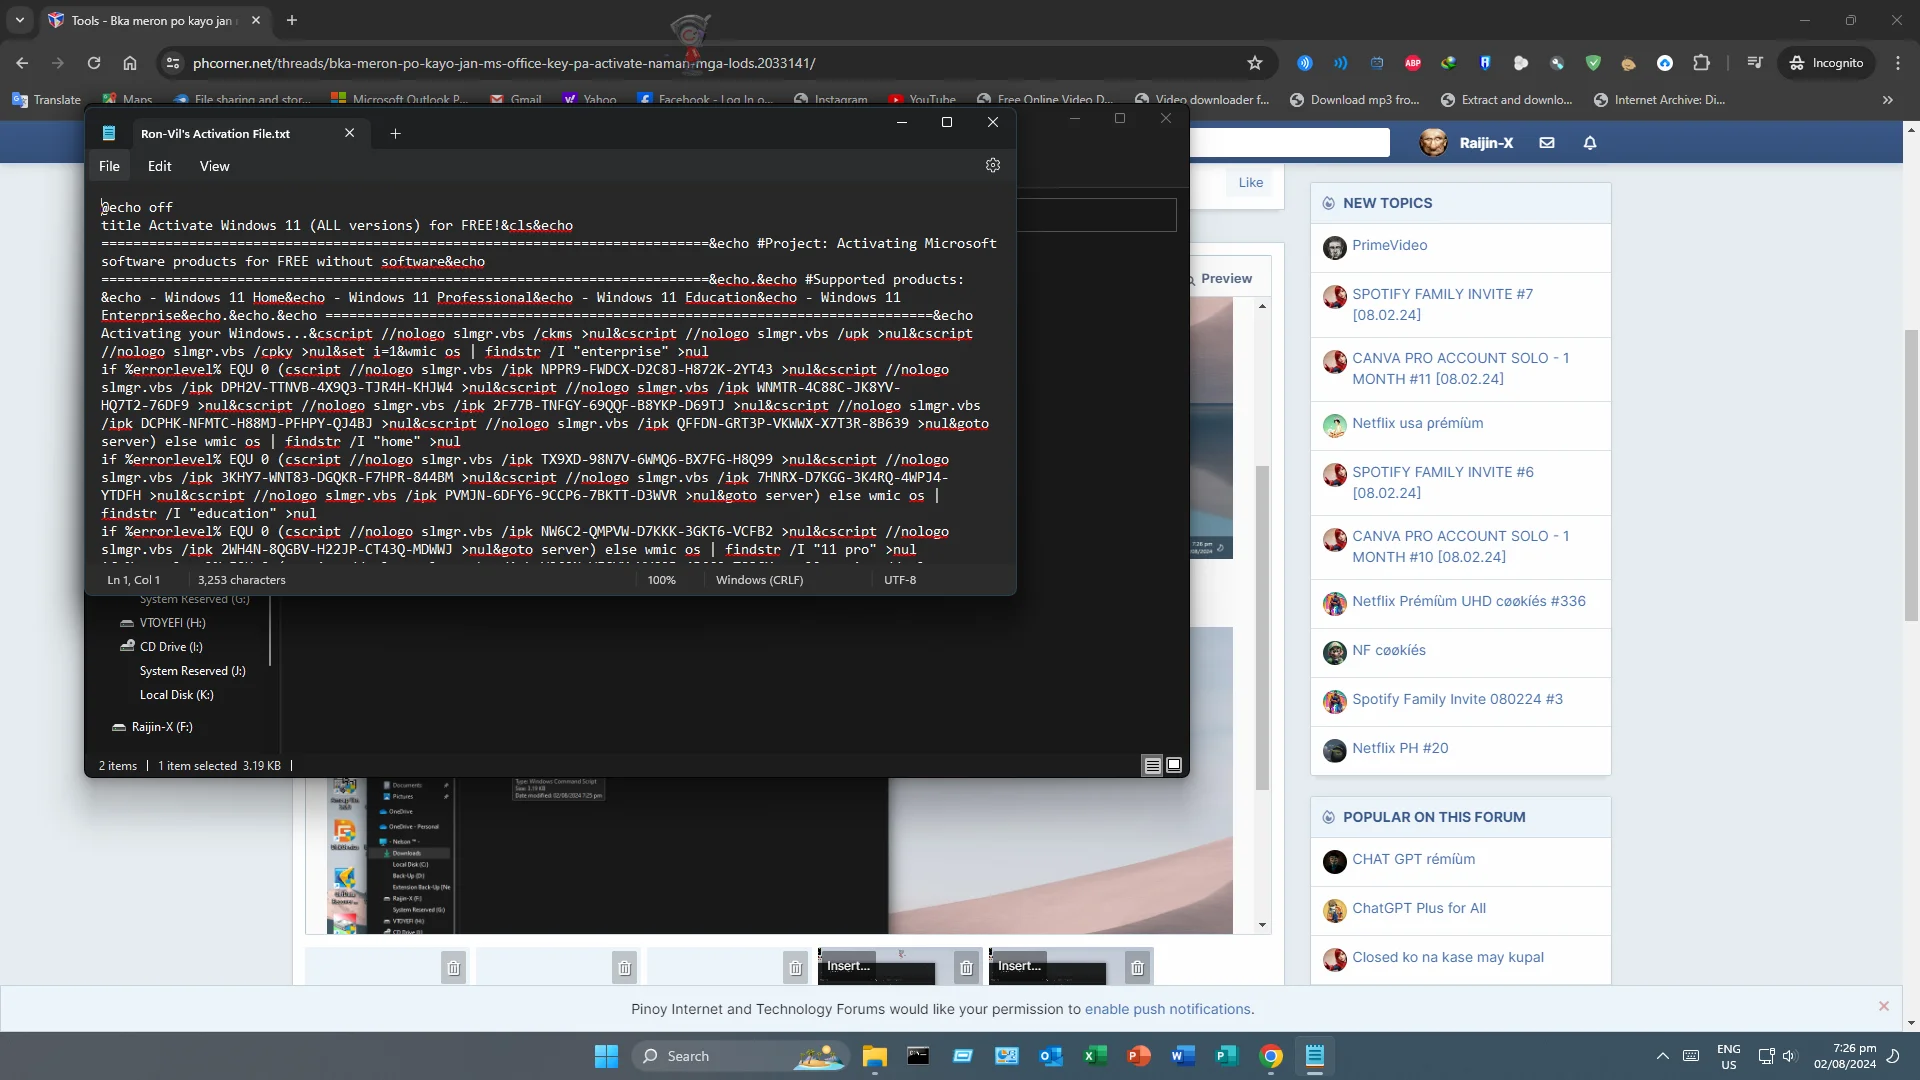
Task: Click the Ln 1, Col 1 status
Action: (133, 580)
